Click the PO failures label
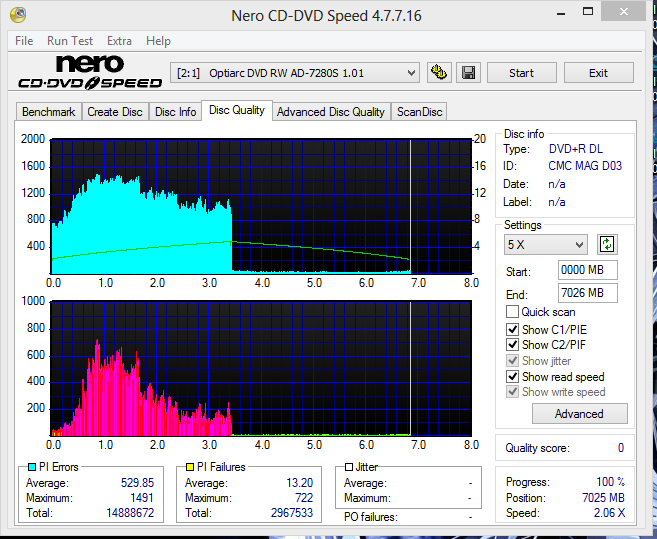The width and height of the screenshot is (657, 539). pos(371,517)
